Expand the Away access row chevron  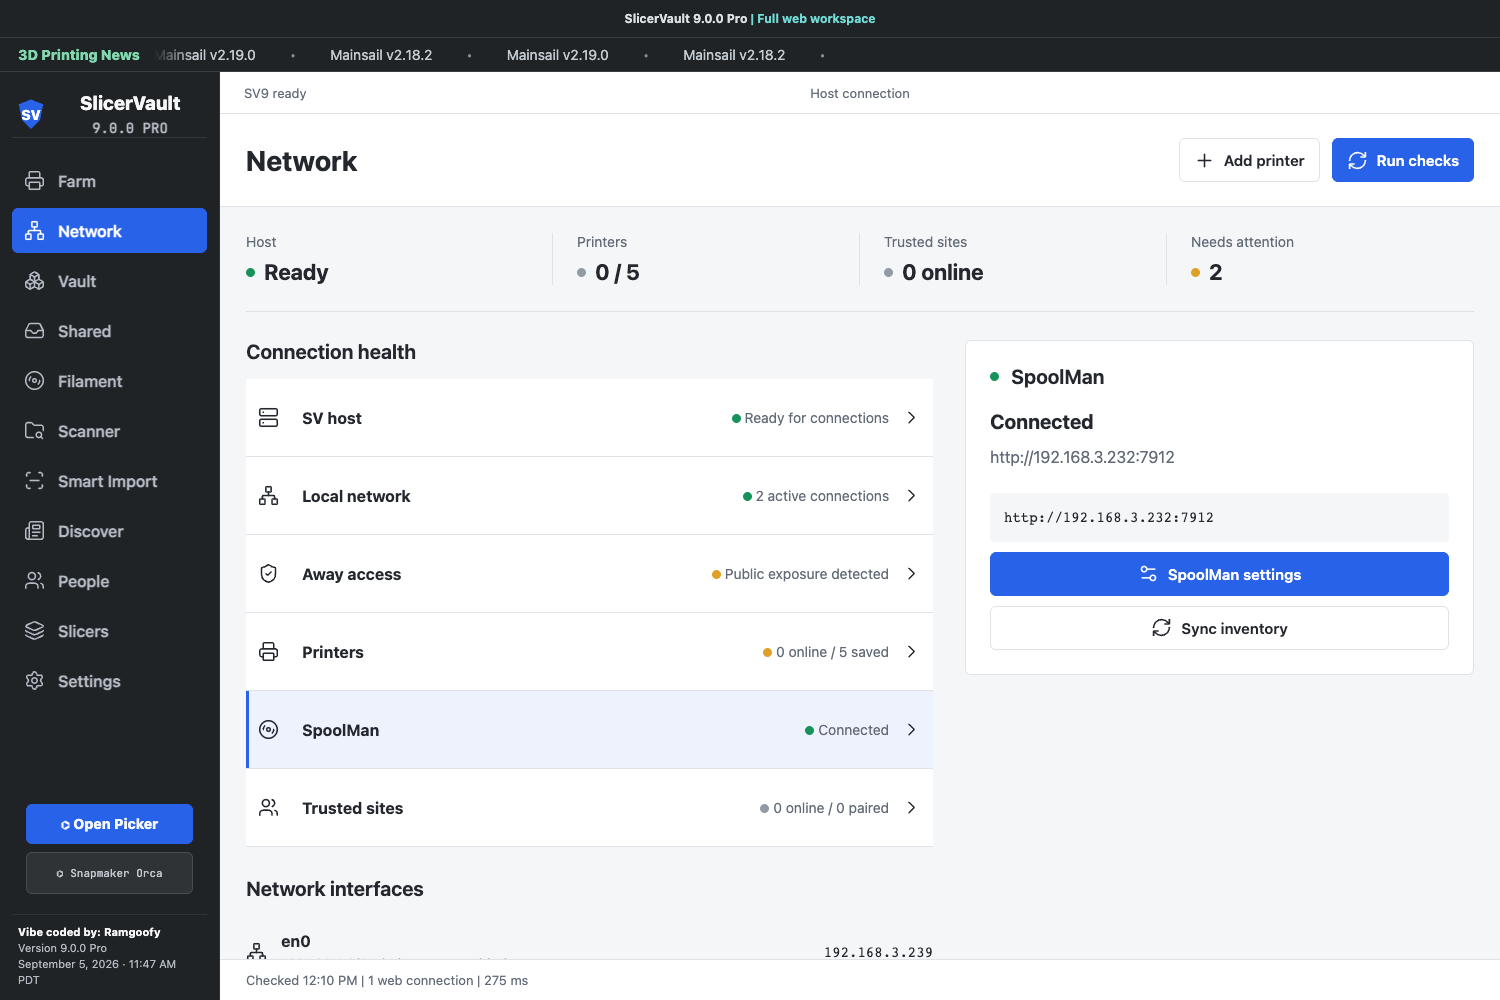911,574
